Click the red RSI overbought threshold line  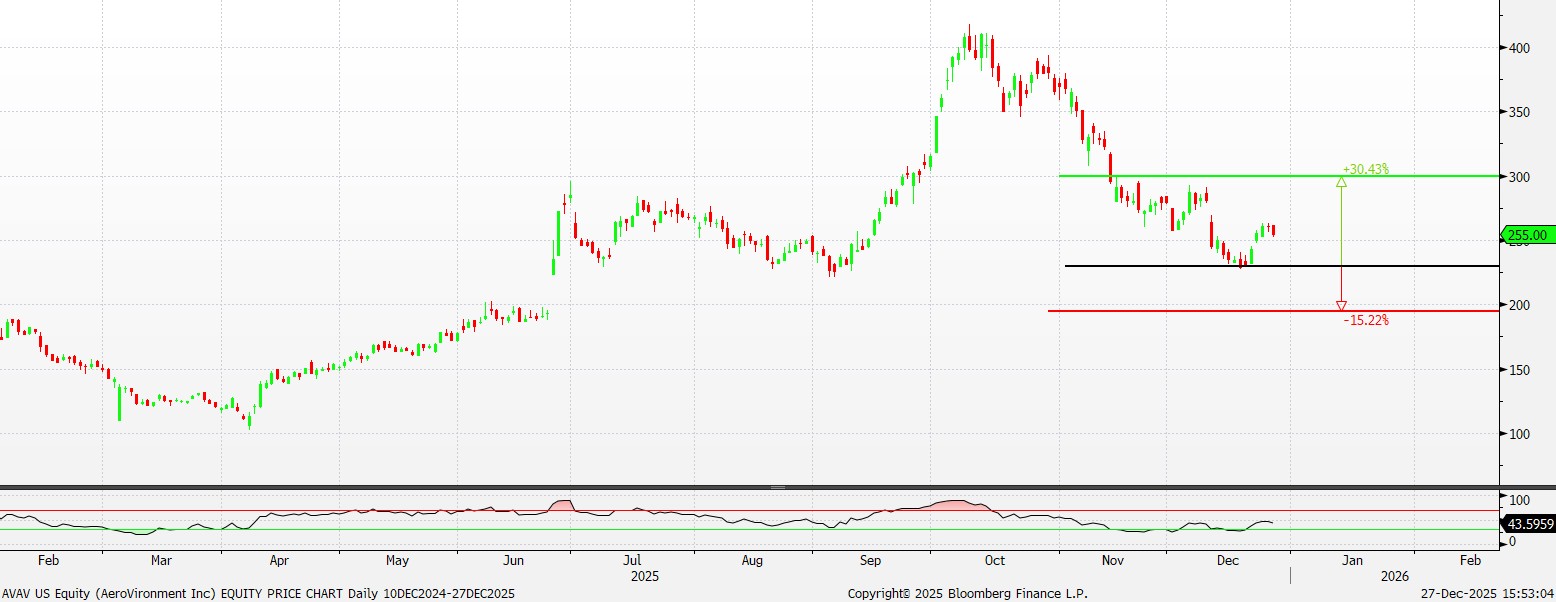pyautogui.click(x=750, y=510)
